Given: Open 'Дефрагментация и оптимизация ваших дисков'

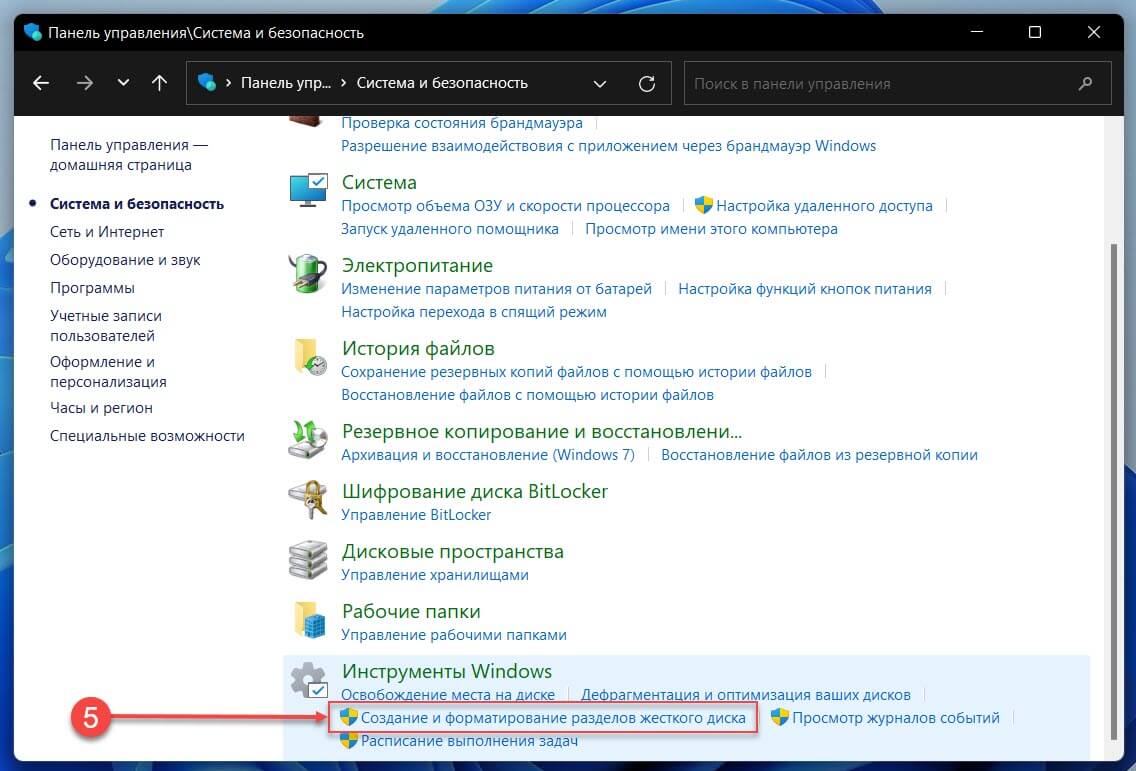Looking at the screenshot, I should 746,695.
